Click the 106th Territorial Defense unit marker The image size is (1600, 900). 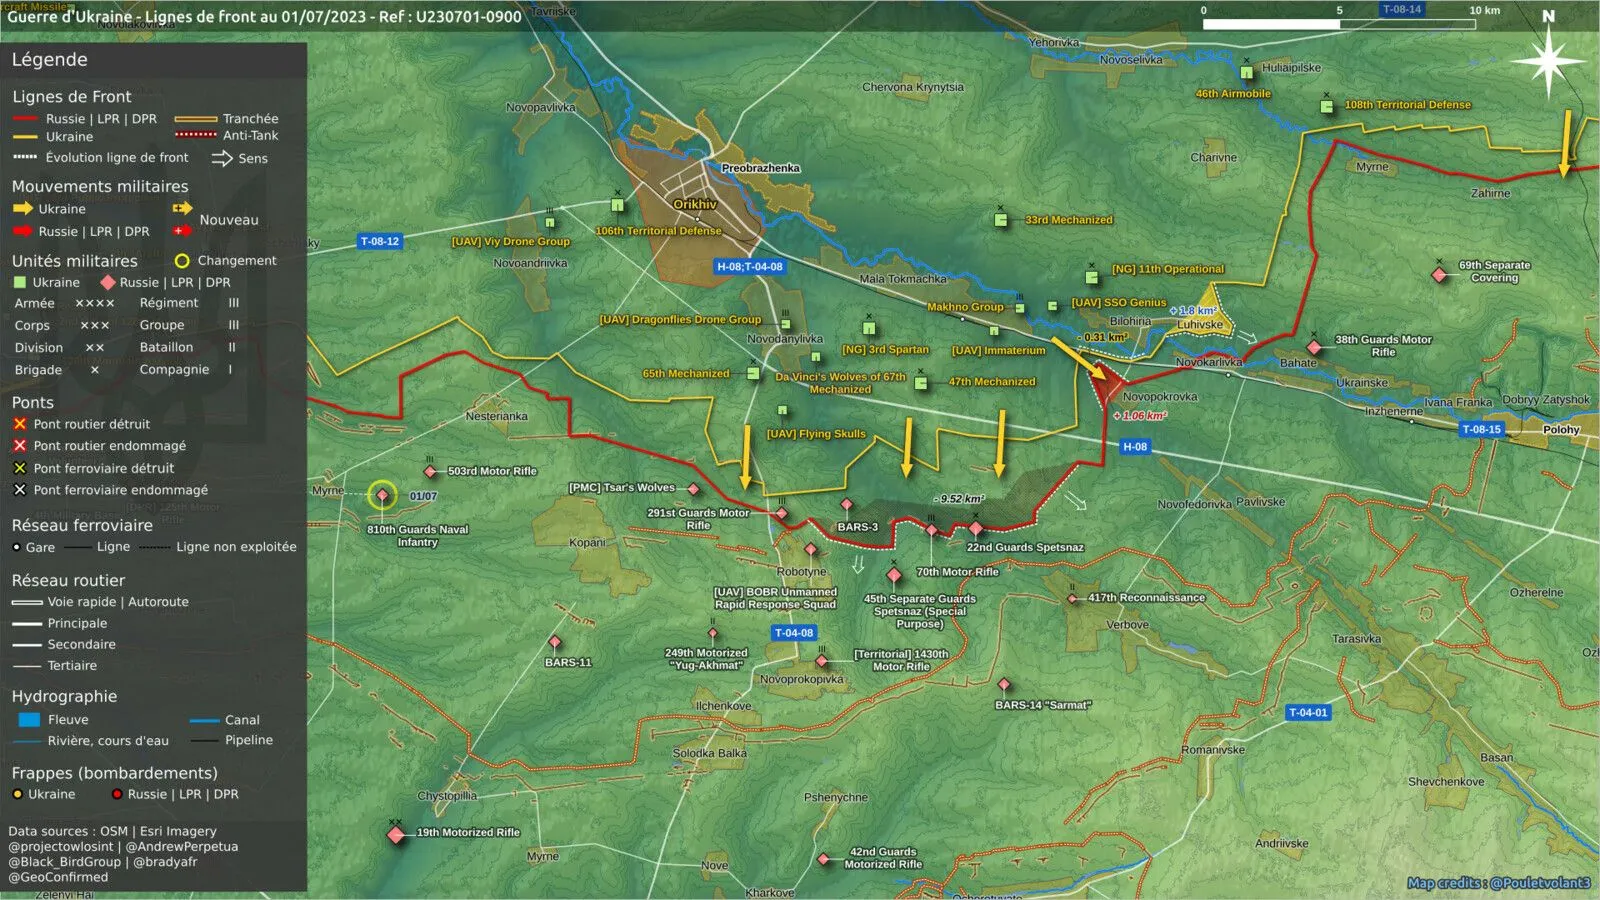617,205
